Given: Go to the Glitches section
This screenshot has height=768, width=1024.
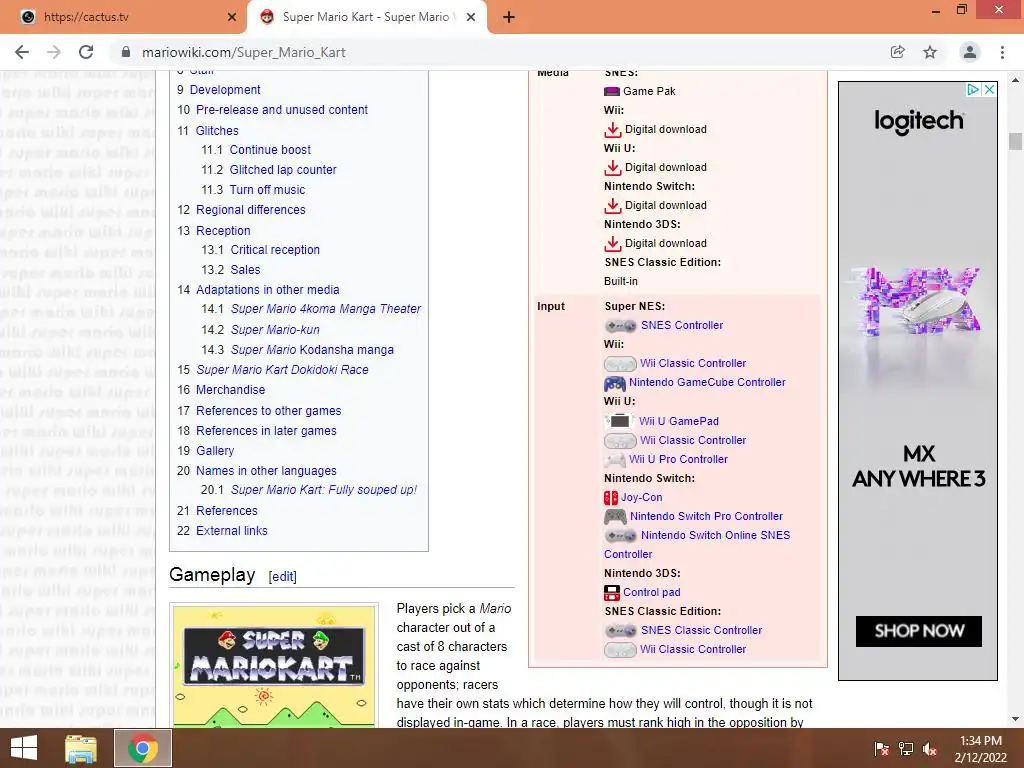Looking at the screenshot, I should click(217, 131).
